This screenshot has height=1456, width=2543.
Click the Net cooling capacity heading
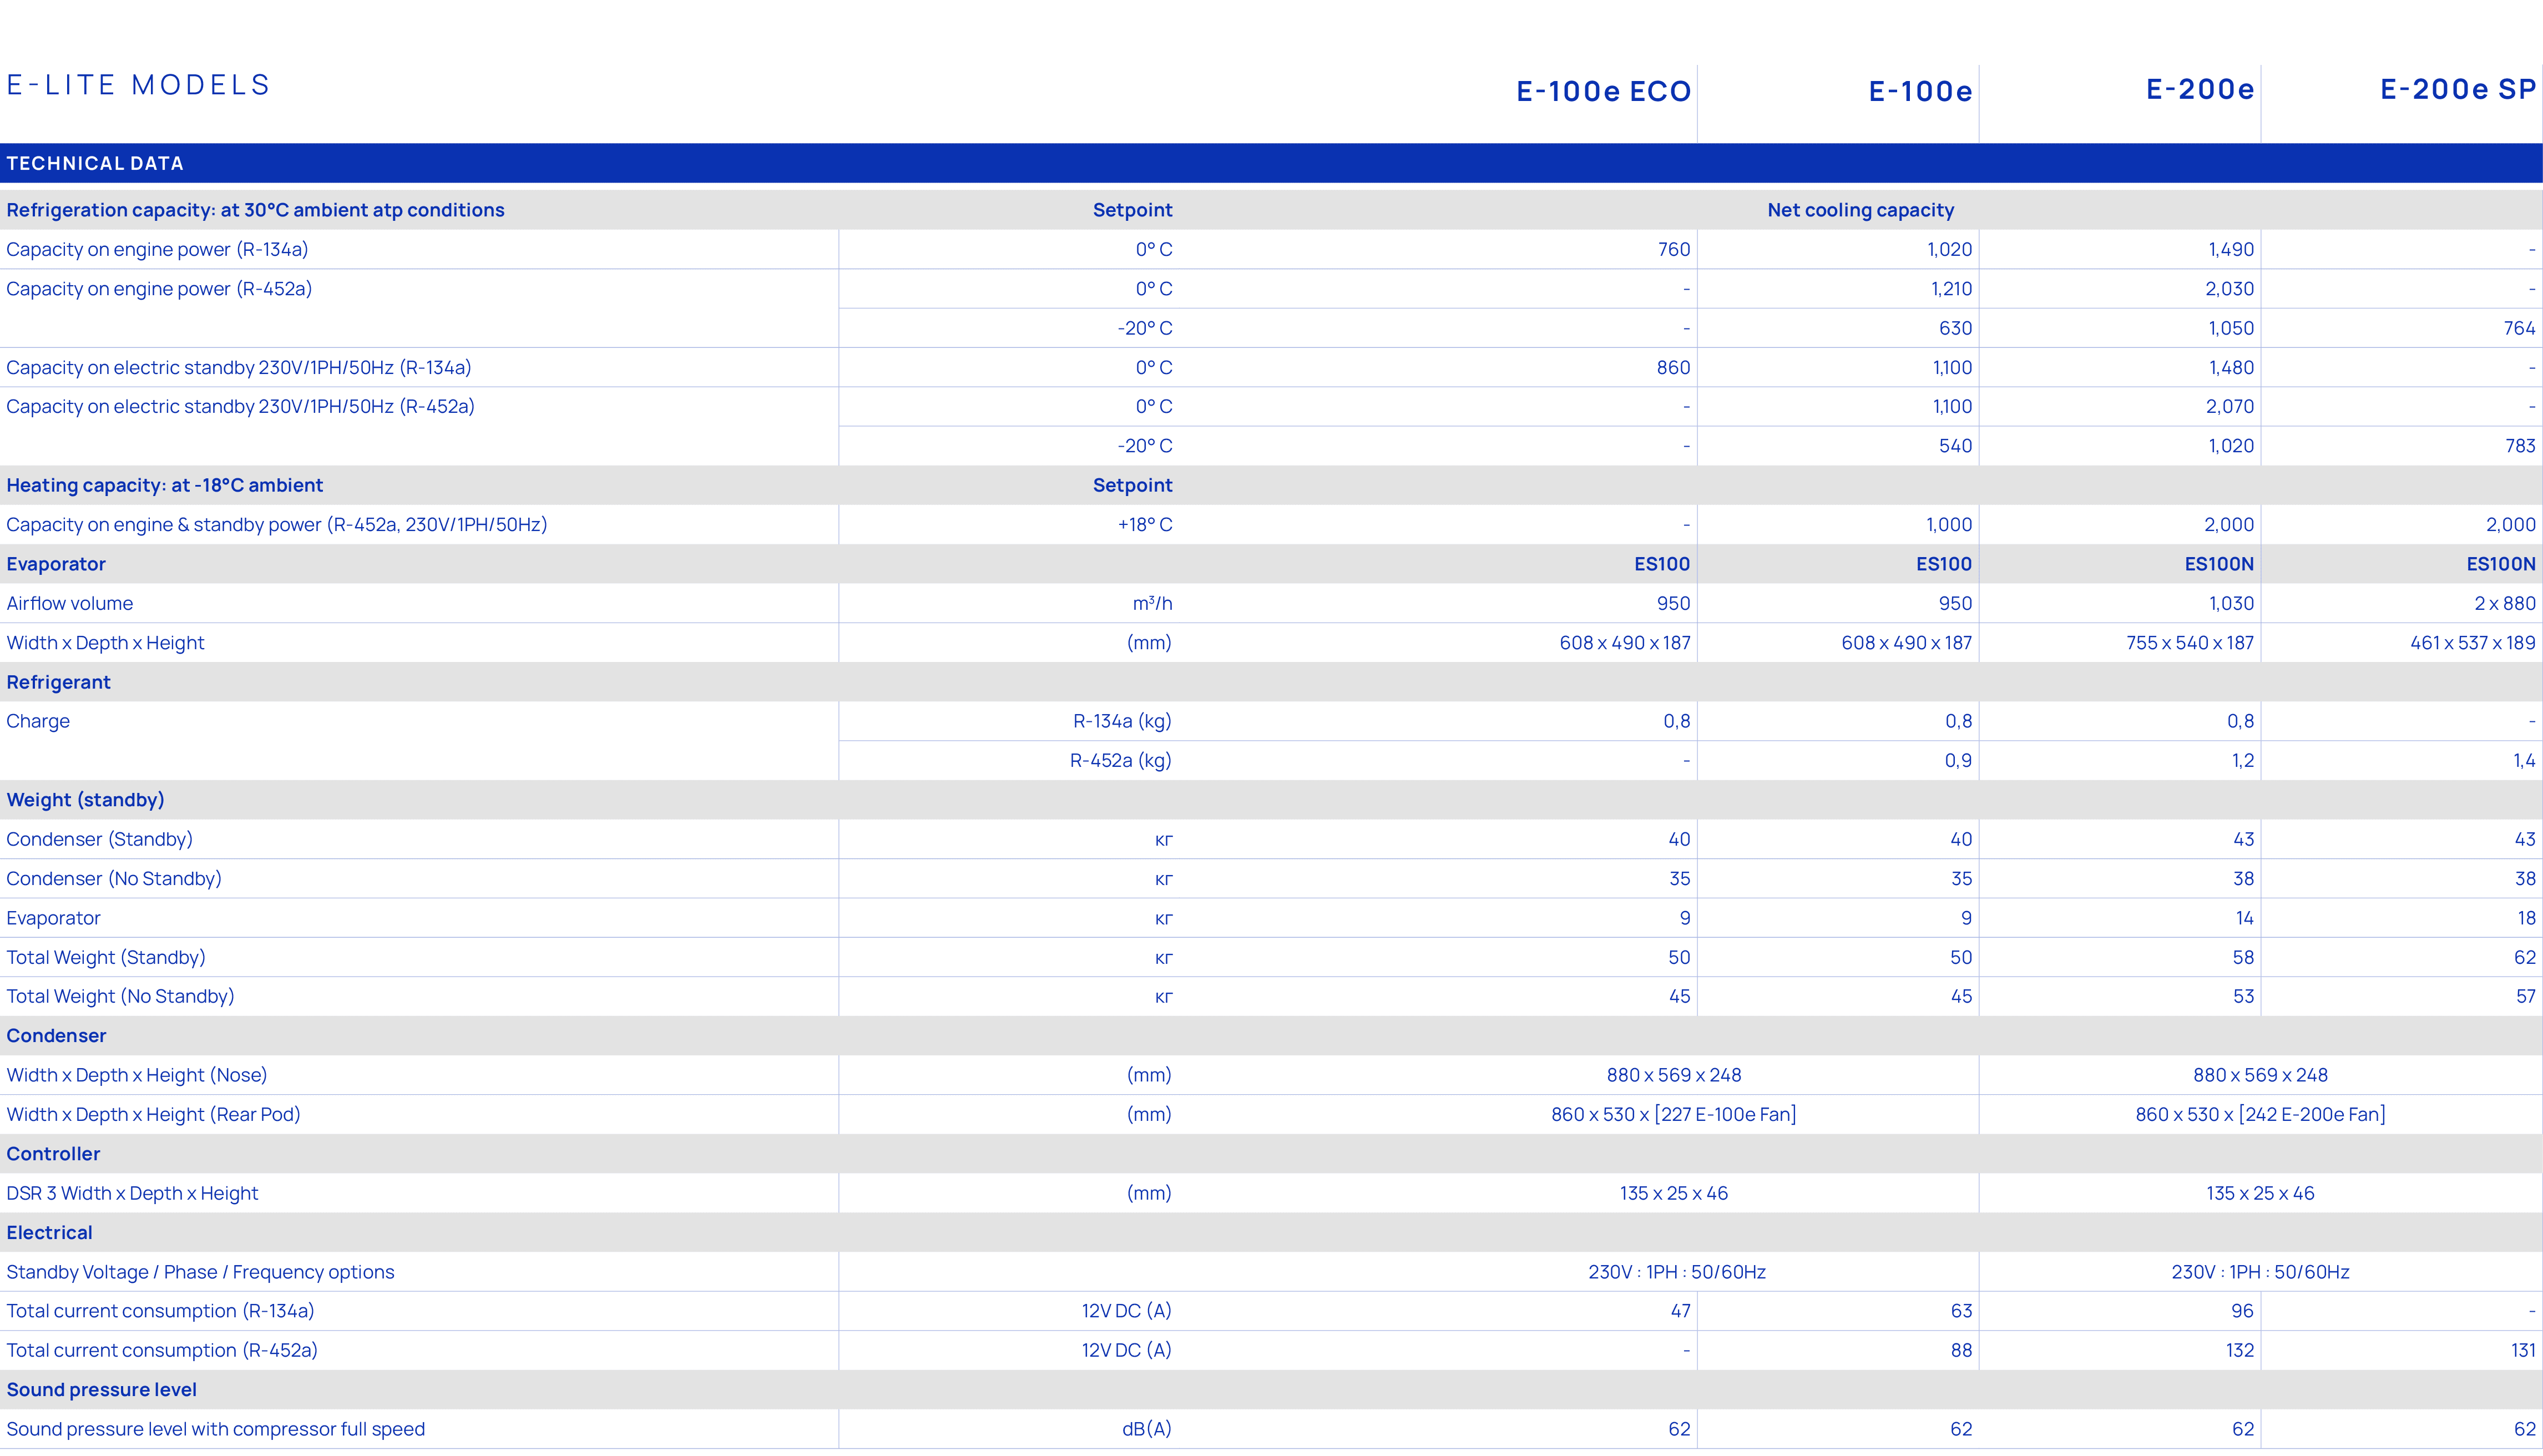pos(1860,210)
